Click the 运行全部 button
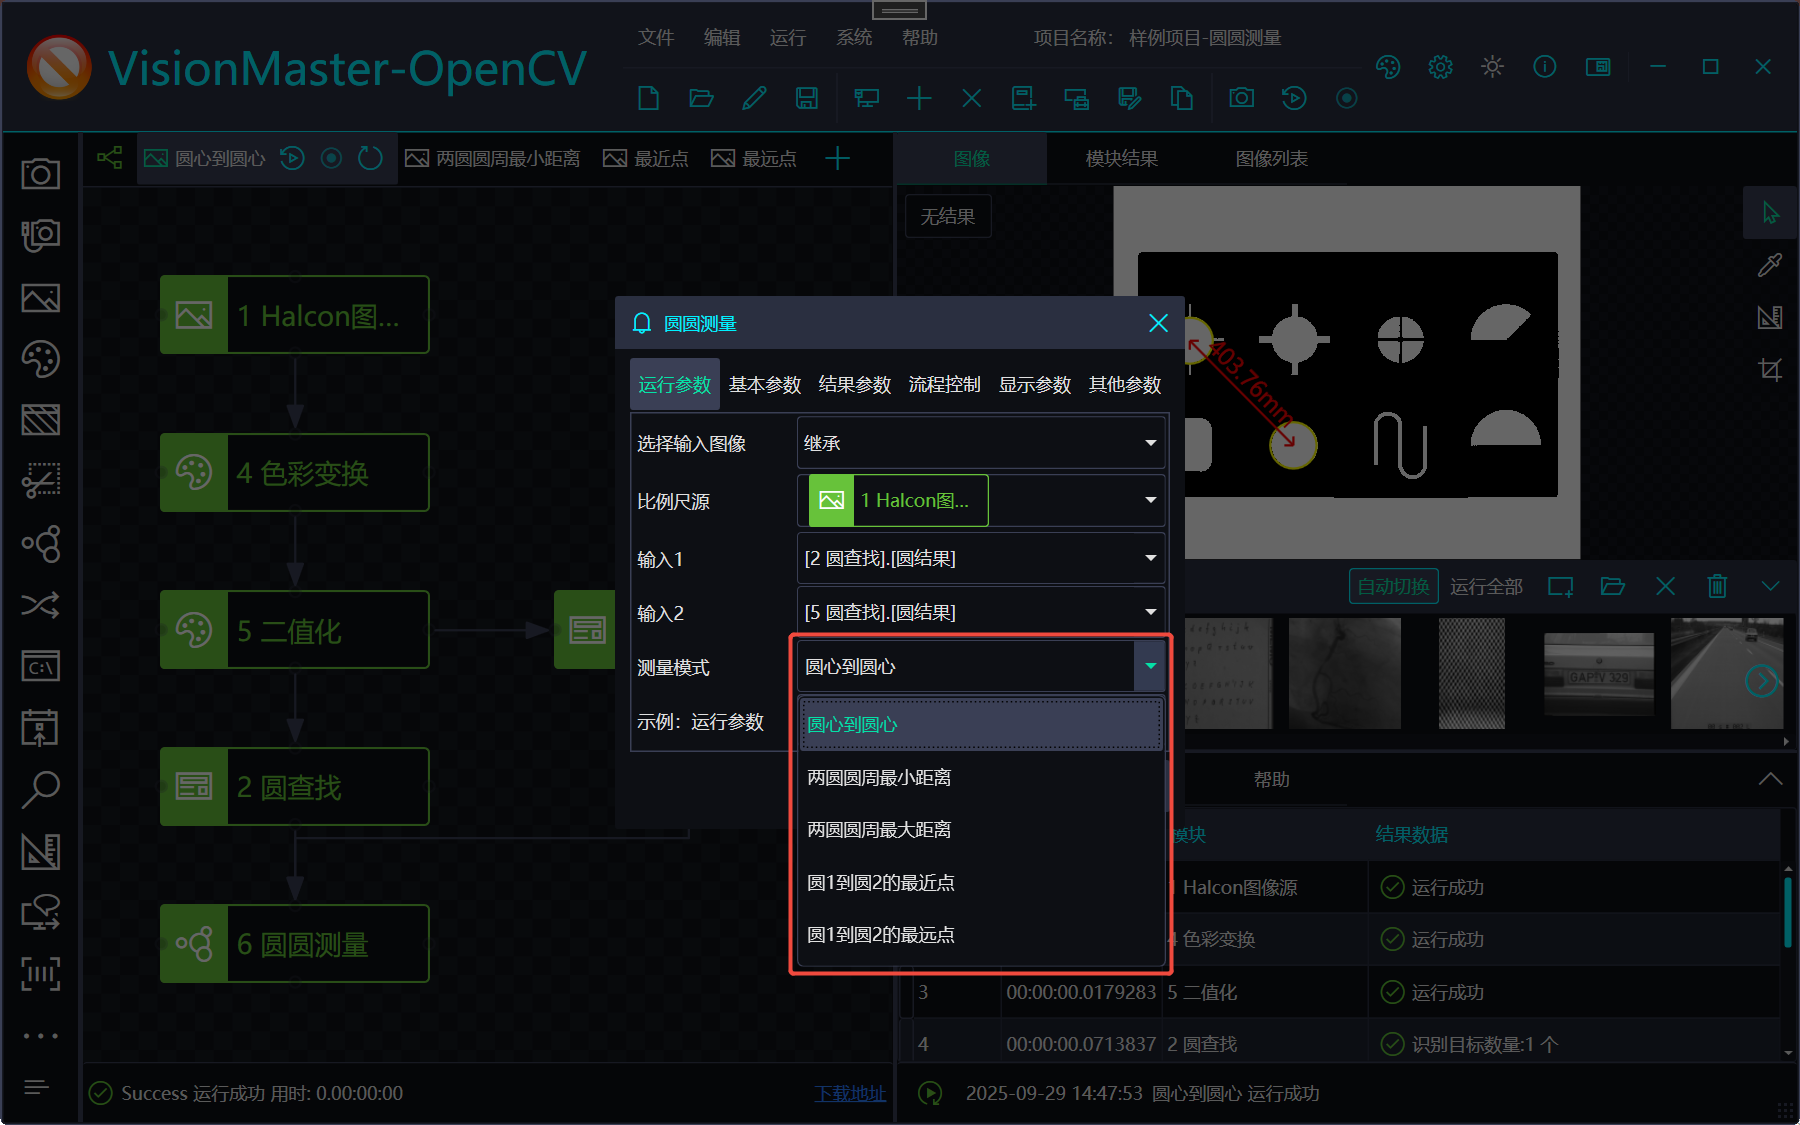The image size is (1800, 1125). point(1486,586)
